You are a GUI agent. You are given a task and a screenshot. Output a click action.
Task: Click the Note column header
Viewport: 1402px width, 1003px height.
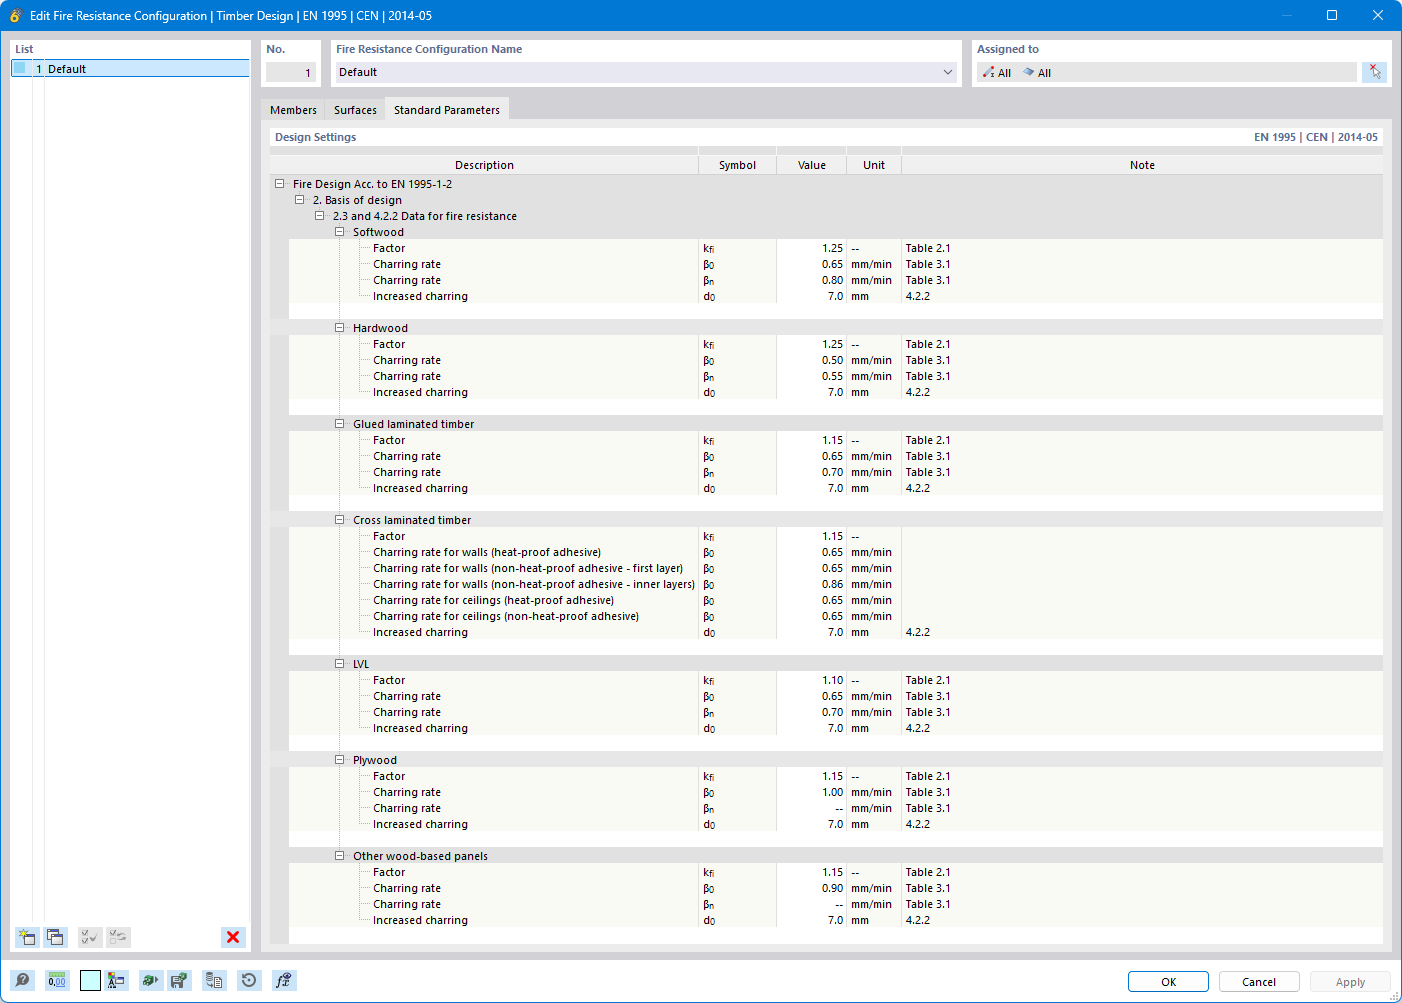coord(1142,165)
